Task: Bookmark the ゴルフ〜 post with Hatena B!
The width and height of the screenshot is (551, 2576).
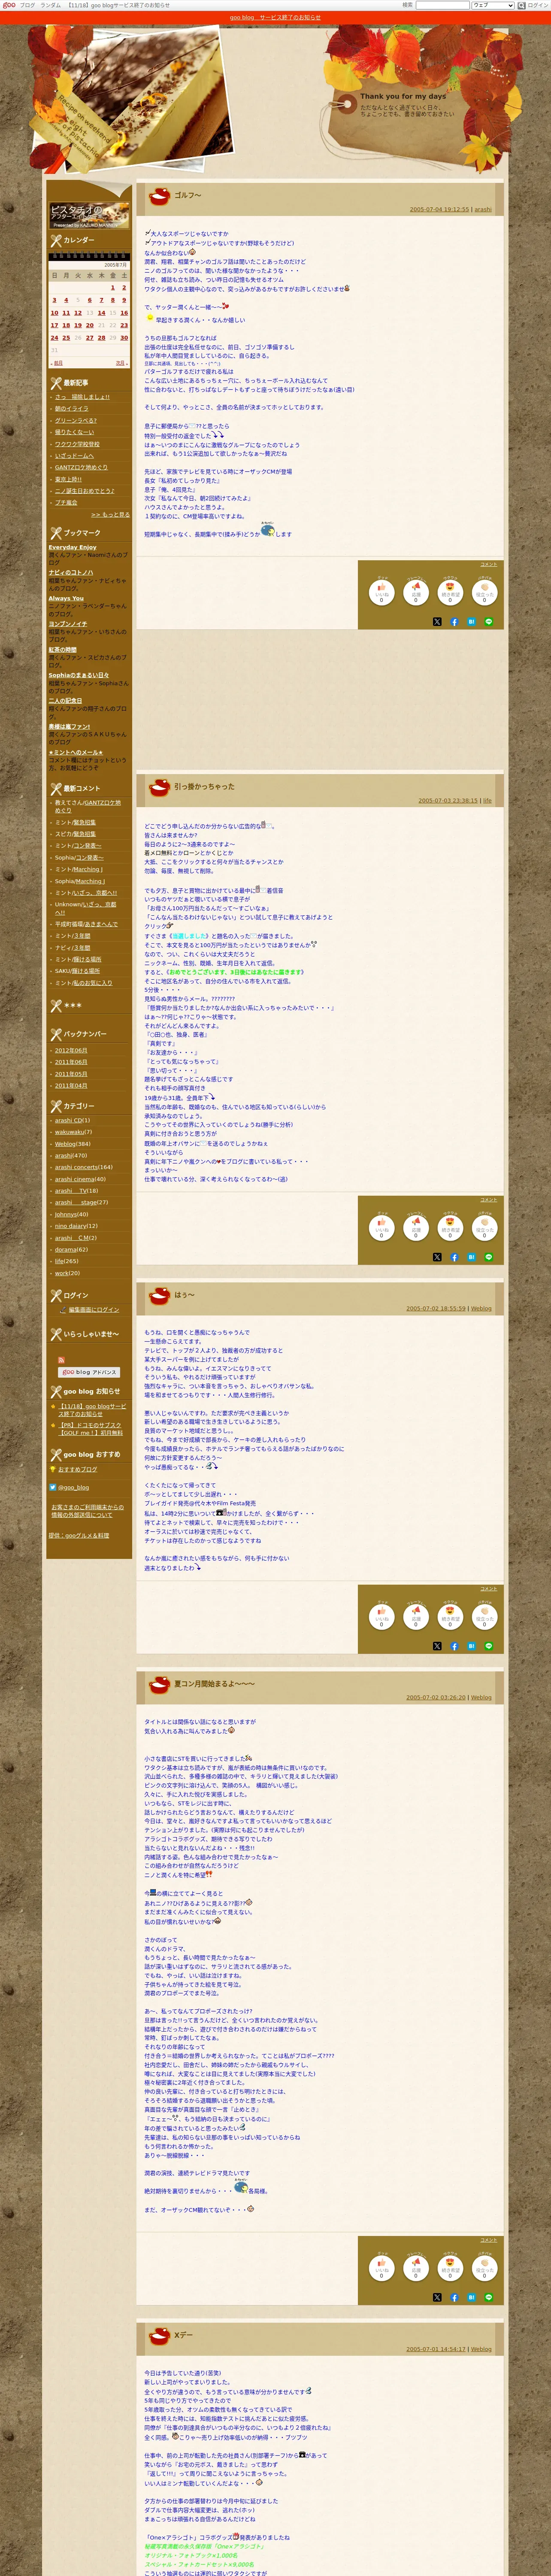Action: click(x=471, y=622)
